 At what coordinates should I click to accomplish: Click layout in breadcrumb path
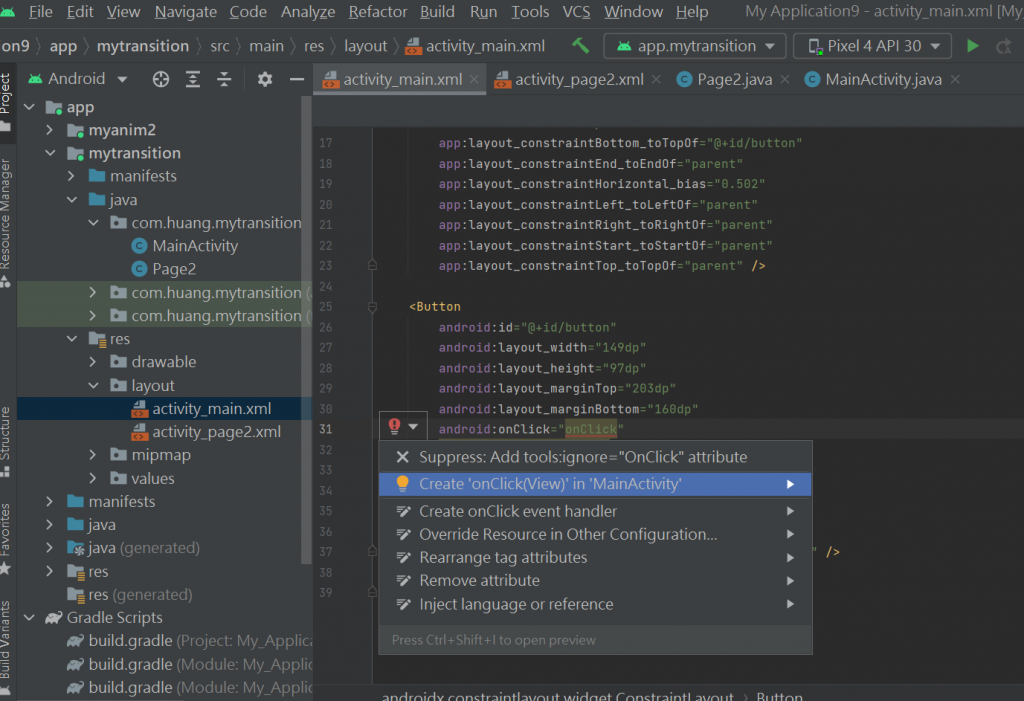tap(366, 46)
